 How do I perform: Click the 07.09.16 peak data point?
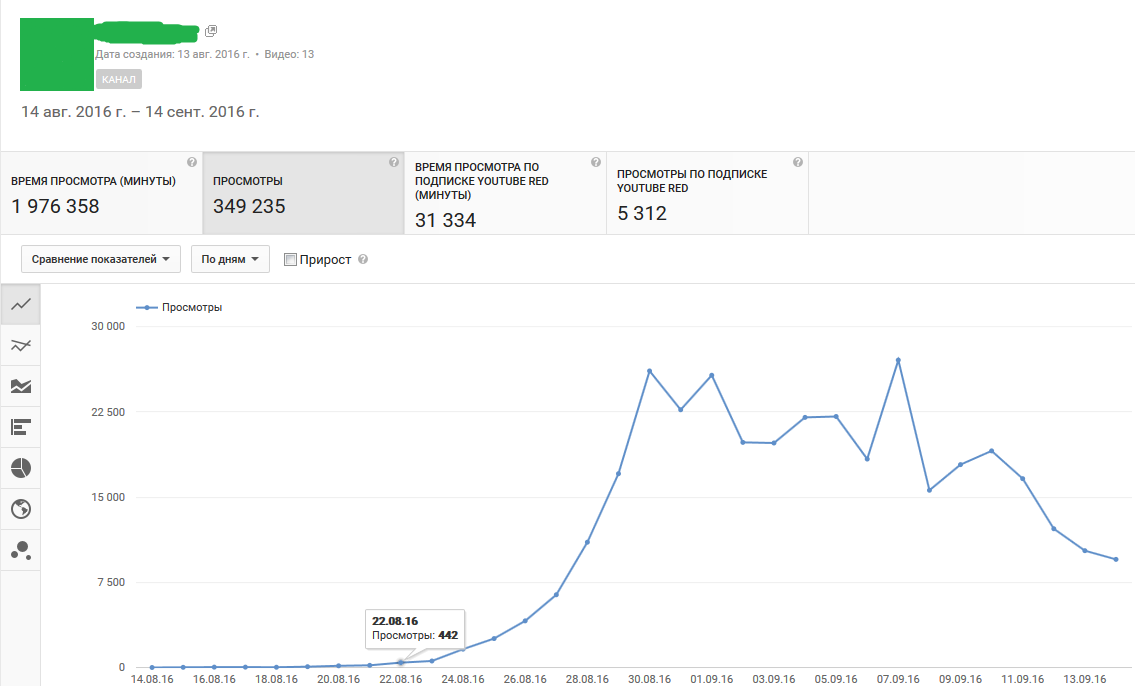[898, 360]
